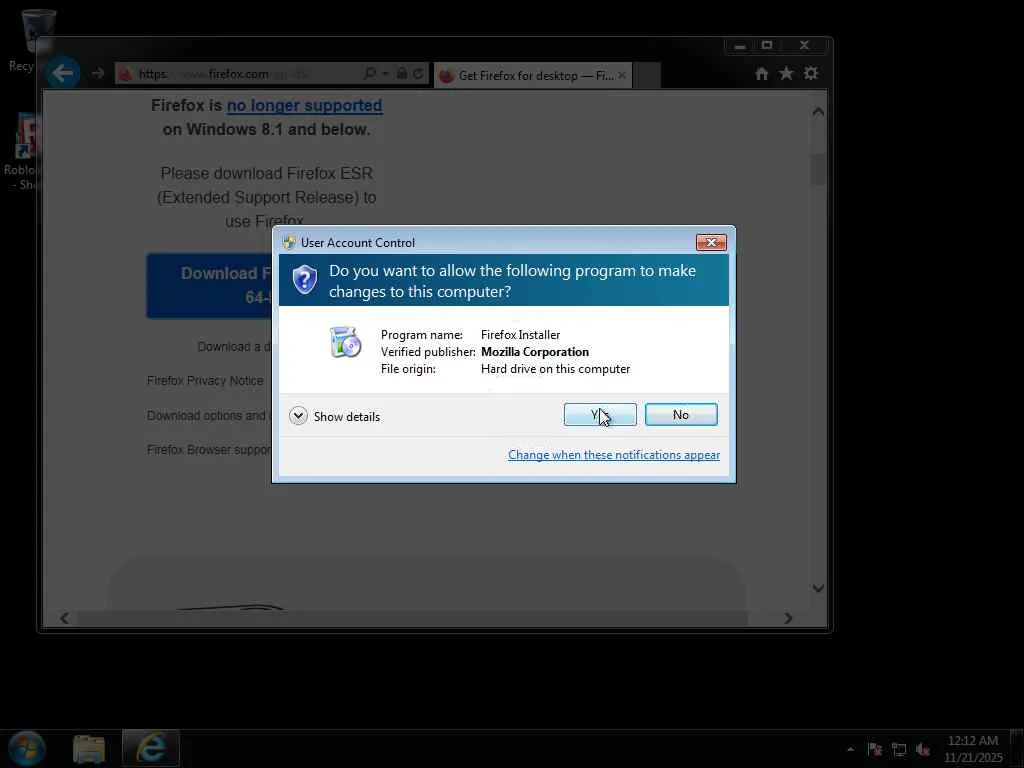1024x768 pixels.
Task: Maximize the Internet Explorer window
Action: 767,46
